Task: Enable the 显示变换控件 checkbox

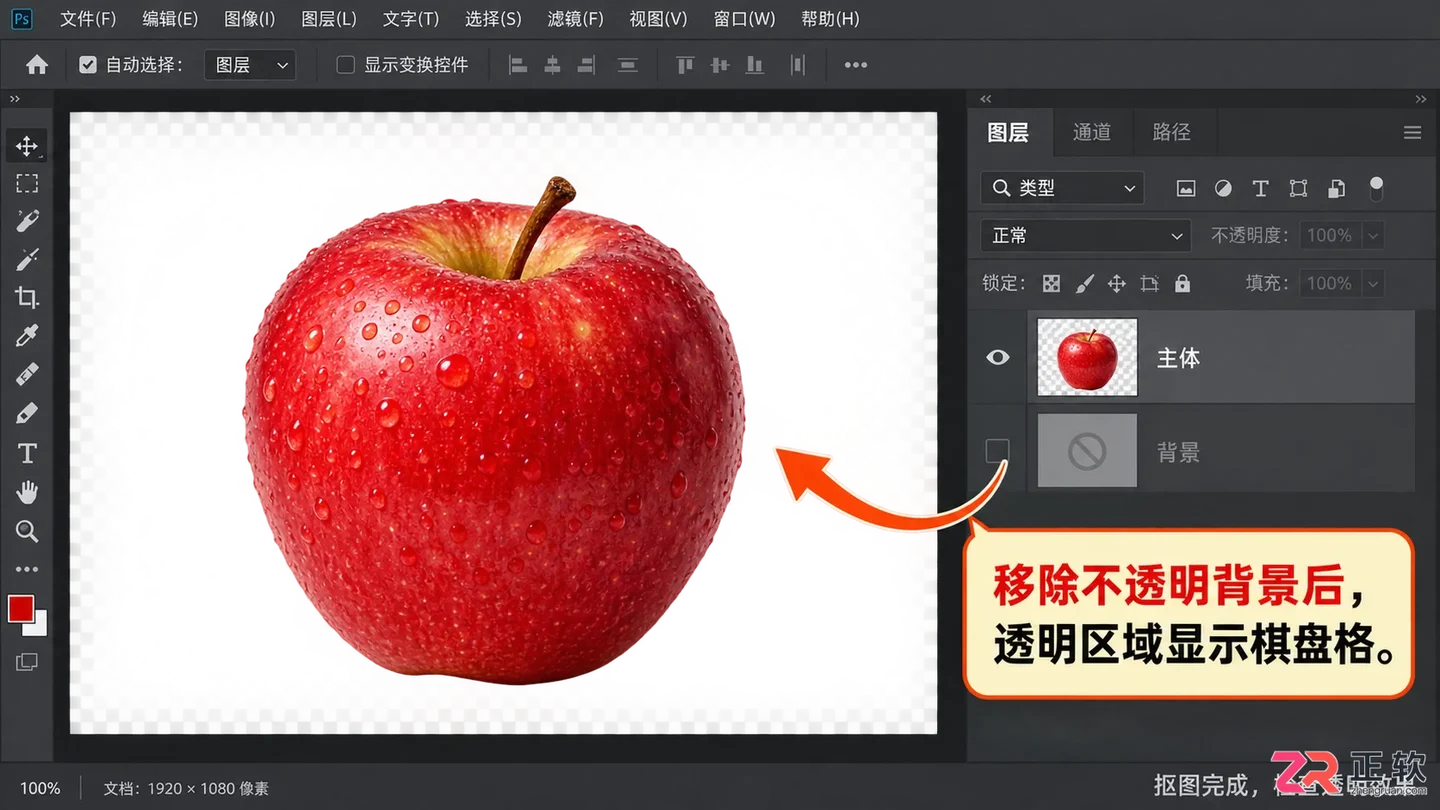Action: (x=346, y=65)
